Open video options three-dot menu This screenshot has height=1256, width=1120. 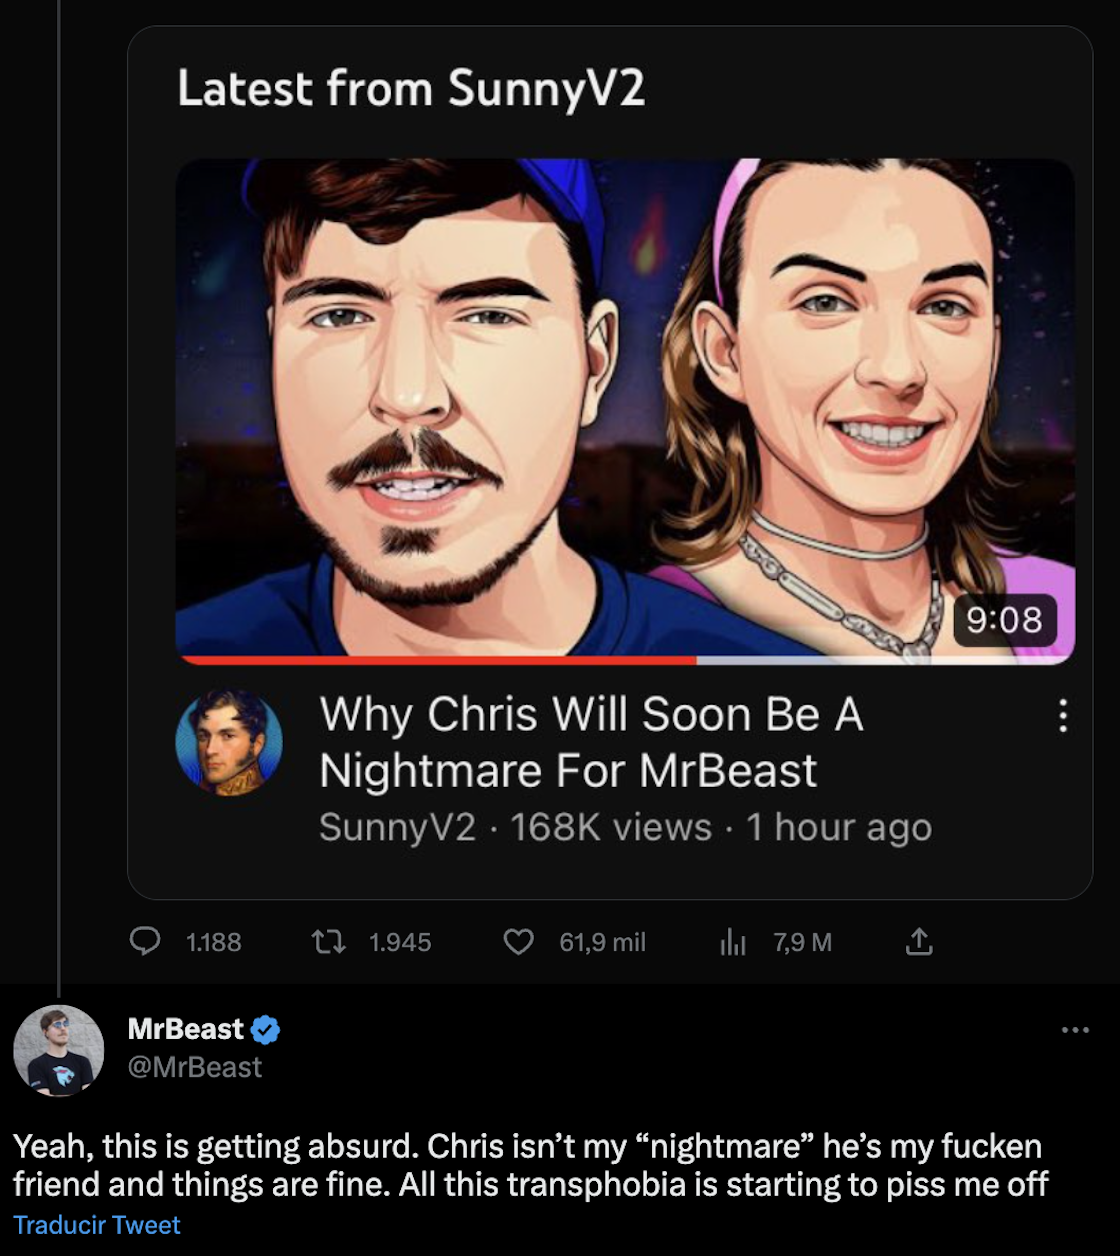tap(1062, 715)
